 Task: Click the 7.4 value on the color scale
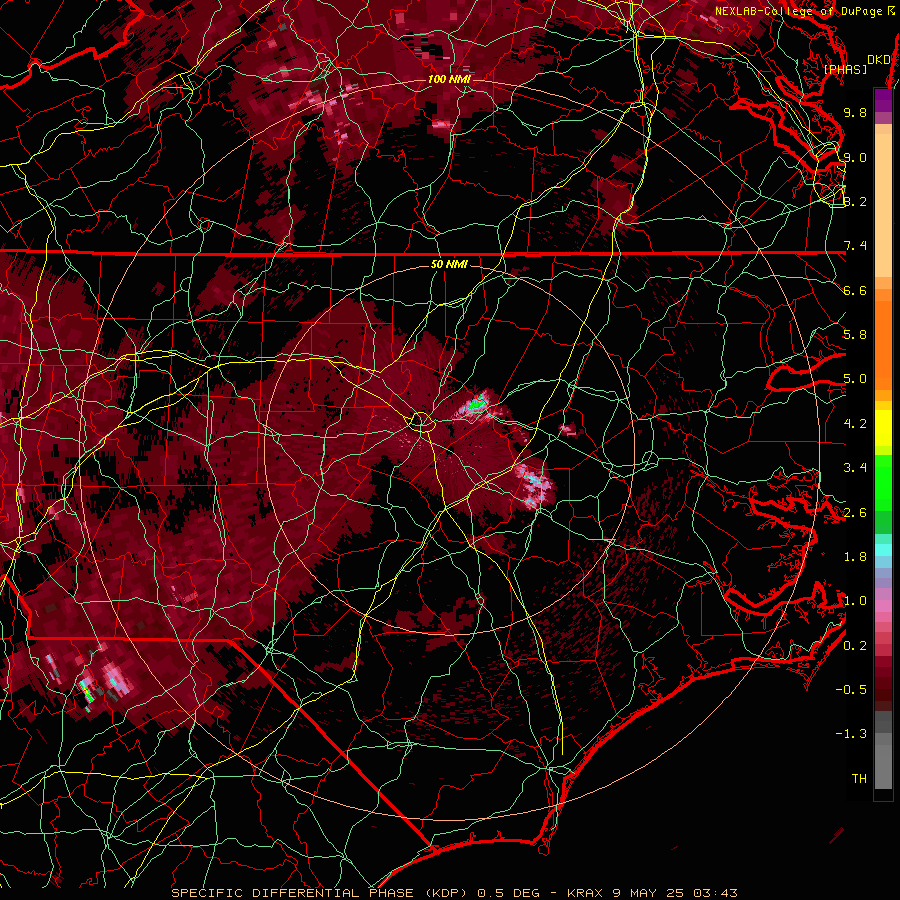(x=855, y=246)
